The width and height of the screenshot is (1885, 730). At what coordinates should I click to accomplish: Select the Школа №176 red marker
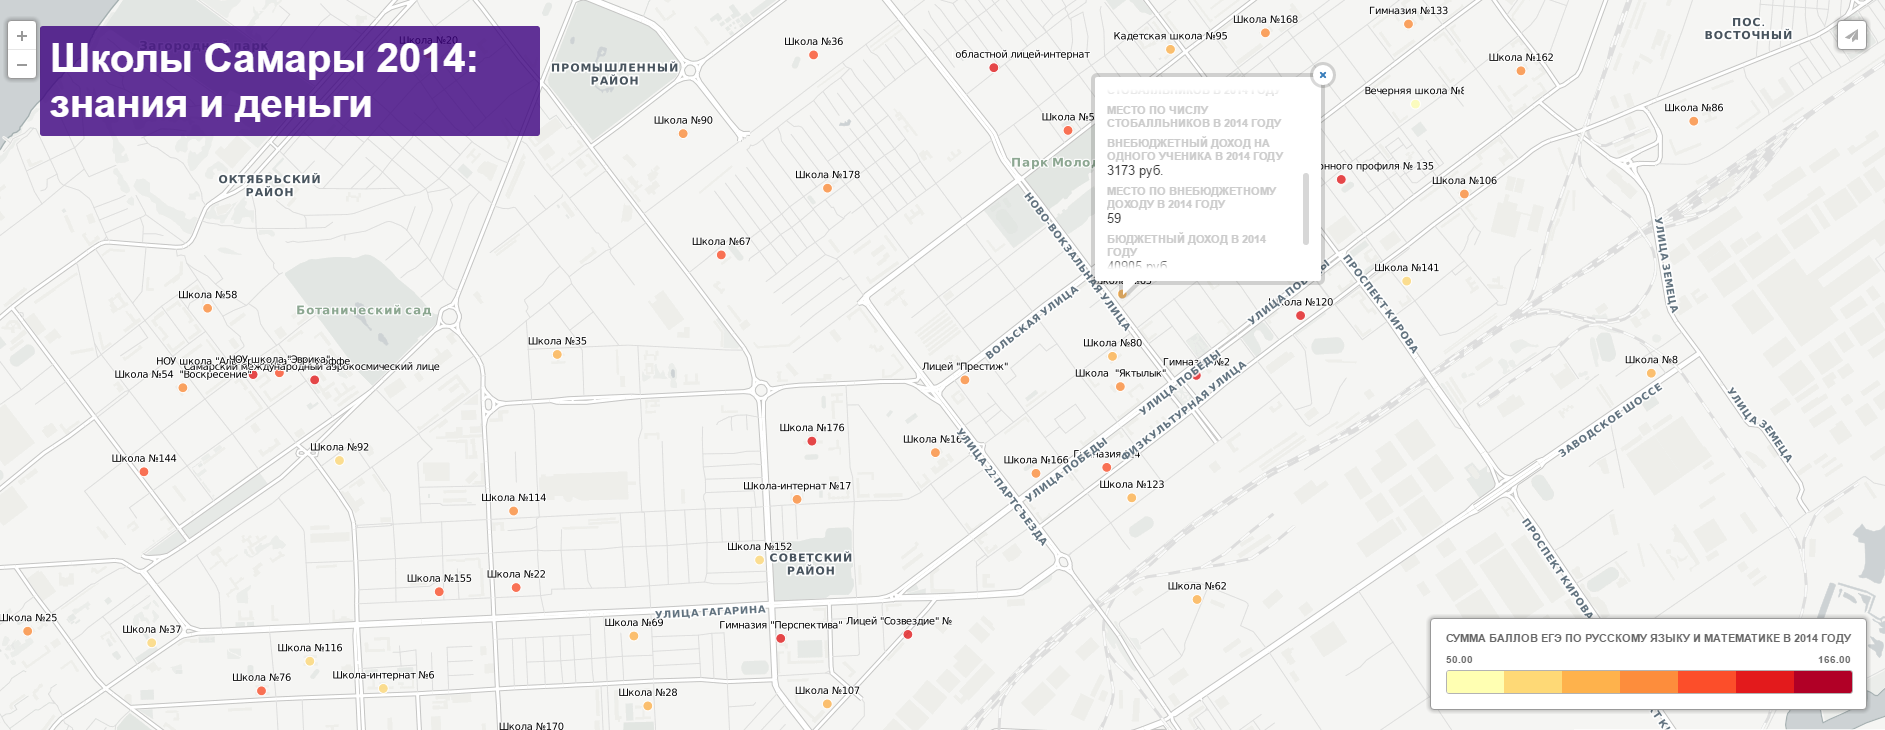click(812, 441)
